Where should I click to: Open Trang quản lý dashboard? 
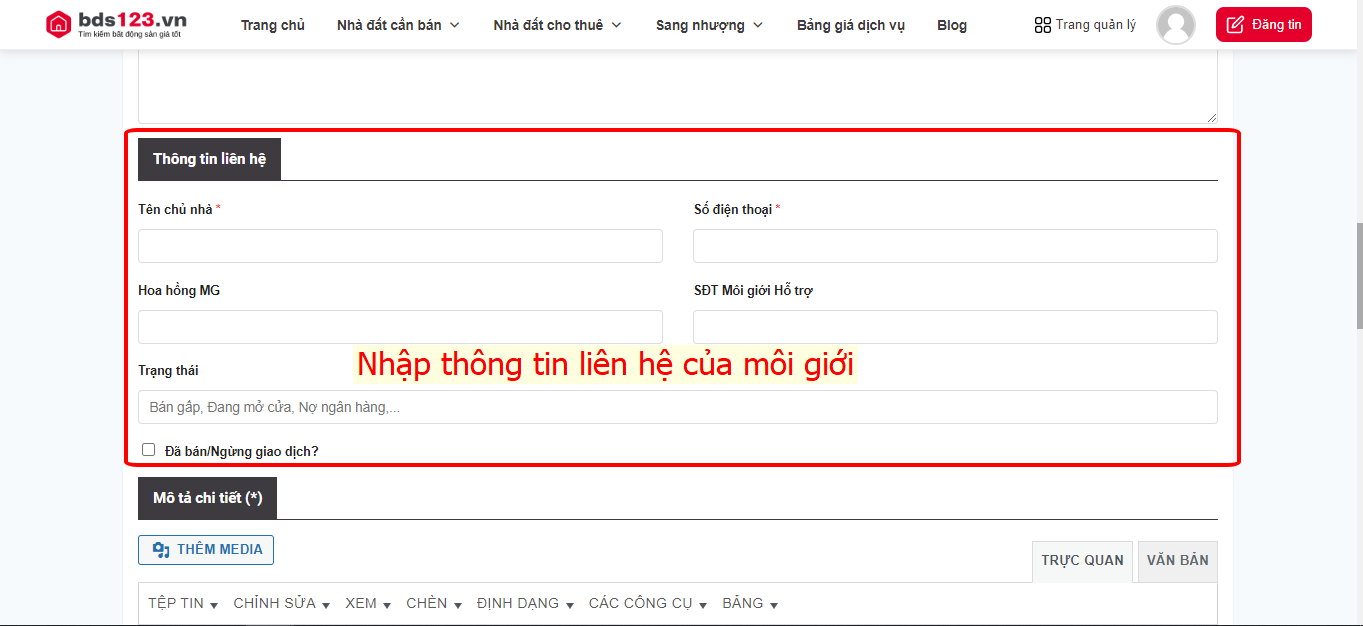(x=1085, y=25)
